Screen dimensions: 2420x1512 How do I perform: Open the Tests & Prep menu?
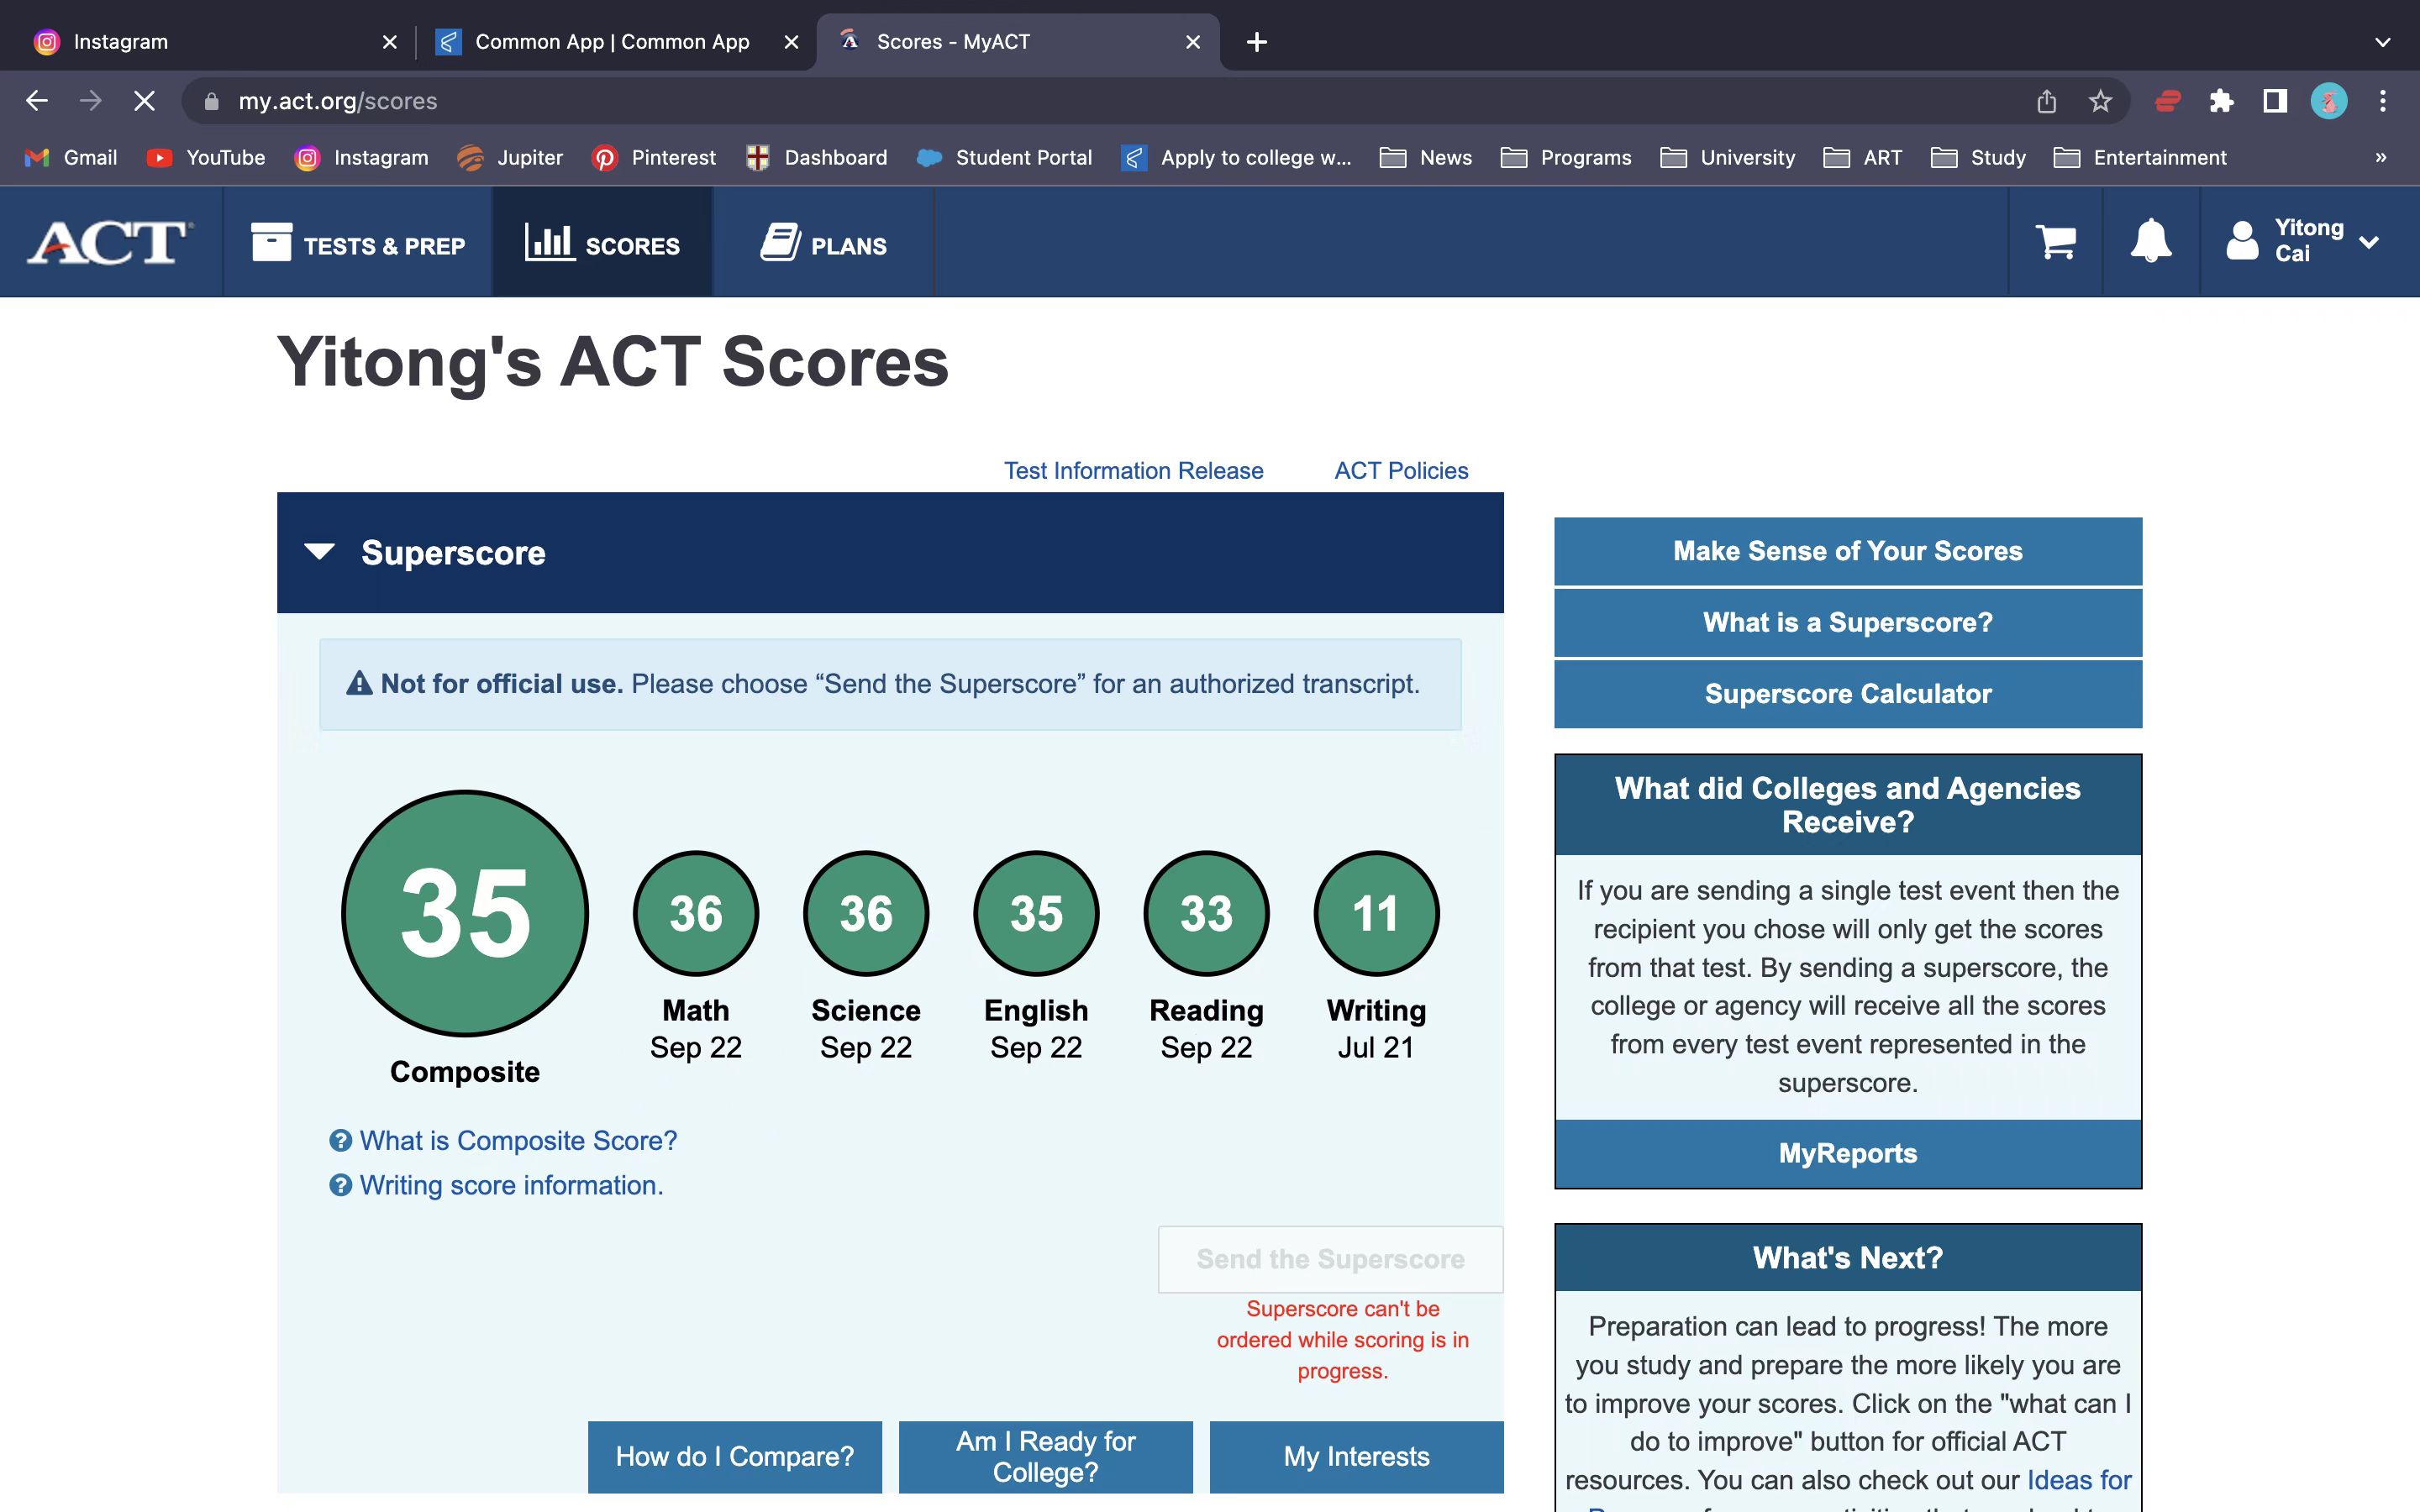pos(358,243)
